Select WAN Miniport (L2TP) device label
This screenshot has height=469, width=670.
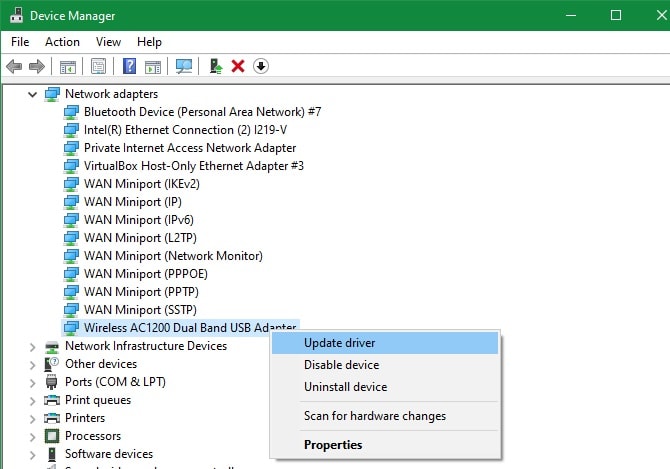[140, 237]
